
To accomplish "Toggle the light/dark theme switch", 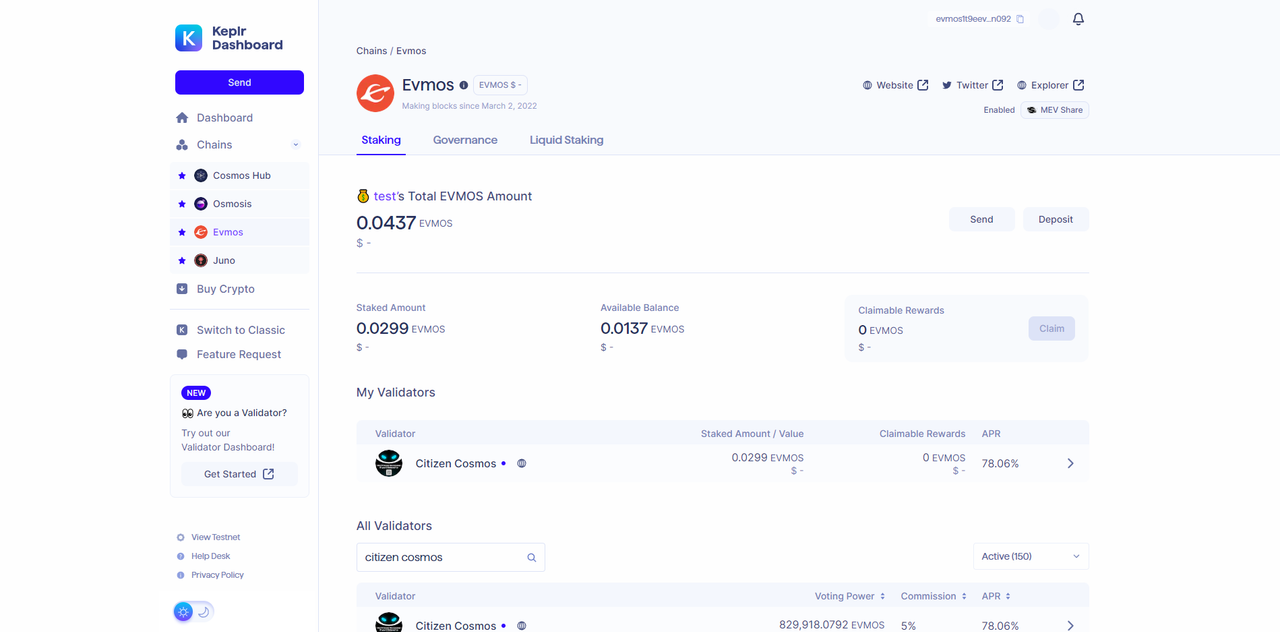I will click(194, 611).
